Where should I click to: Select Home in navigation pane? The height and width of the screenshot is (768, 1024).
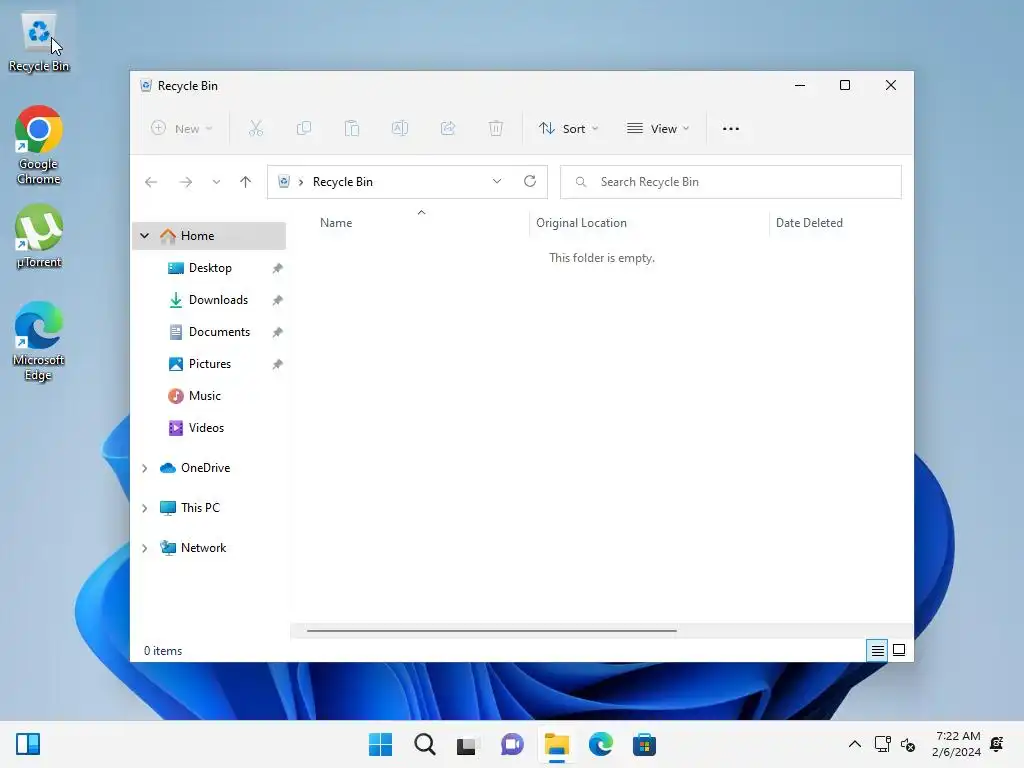click(x=209, y=236)
